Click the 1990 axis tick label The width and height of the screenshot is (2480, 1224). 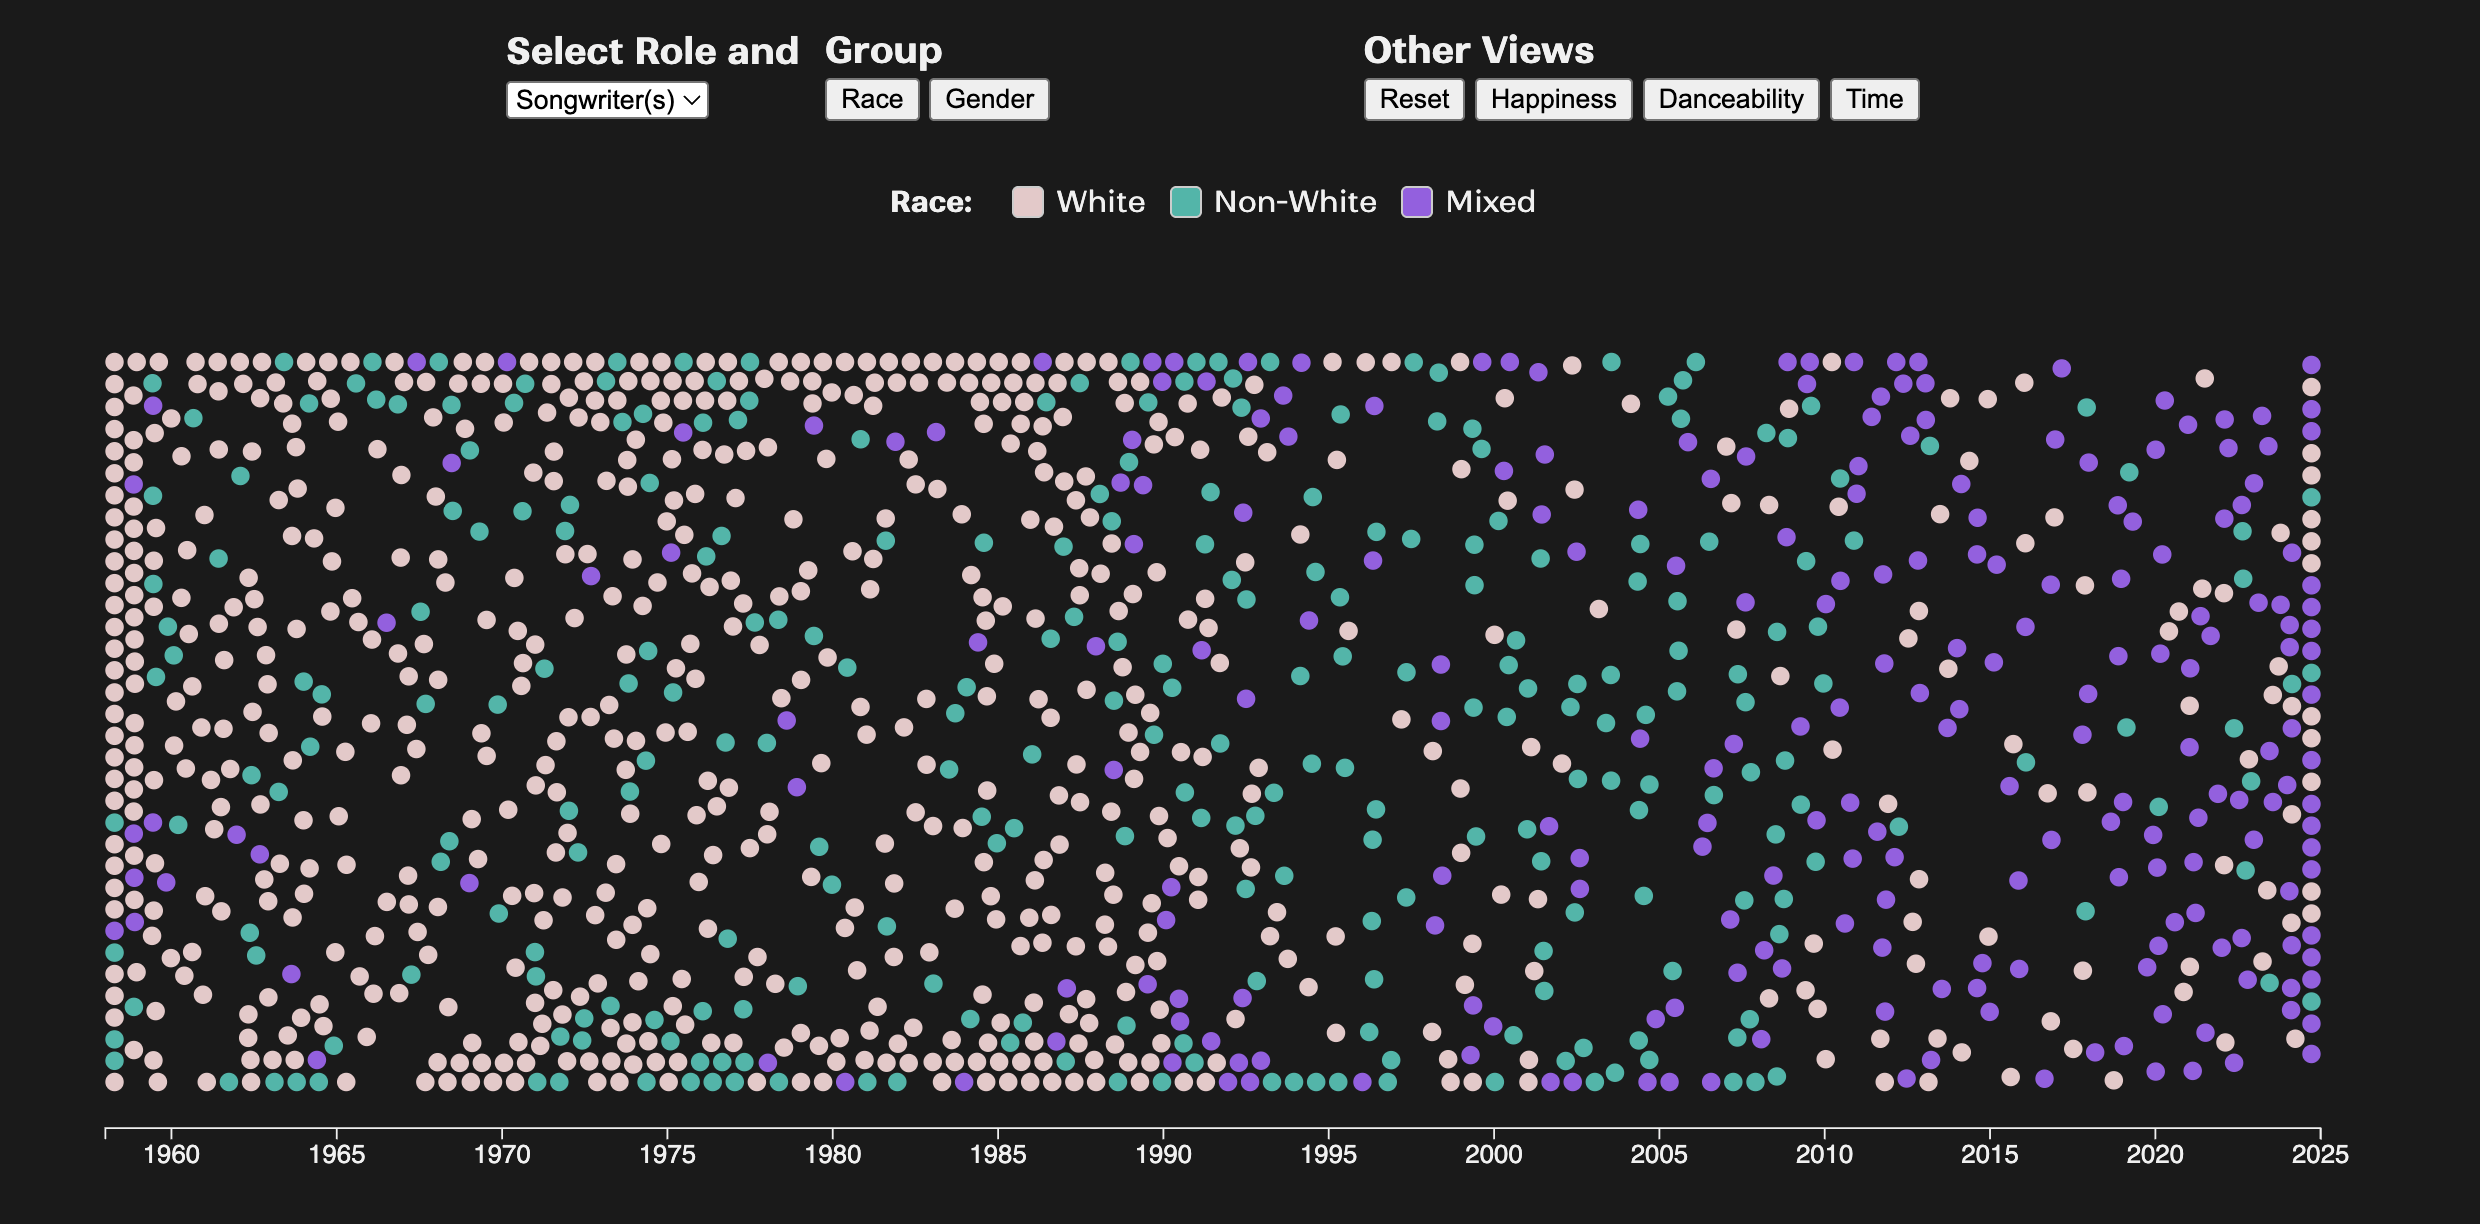click(x=1163, y=1154)
